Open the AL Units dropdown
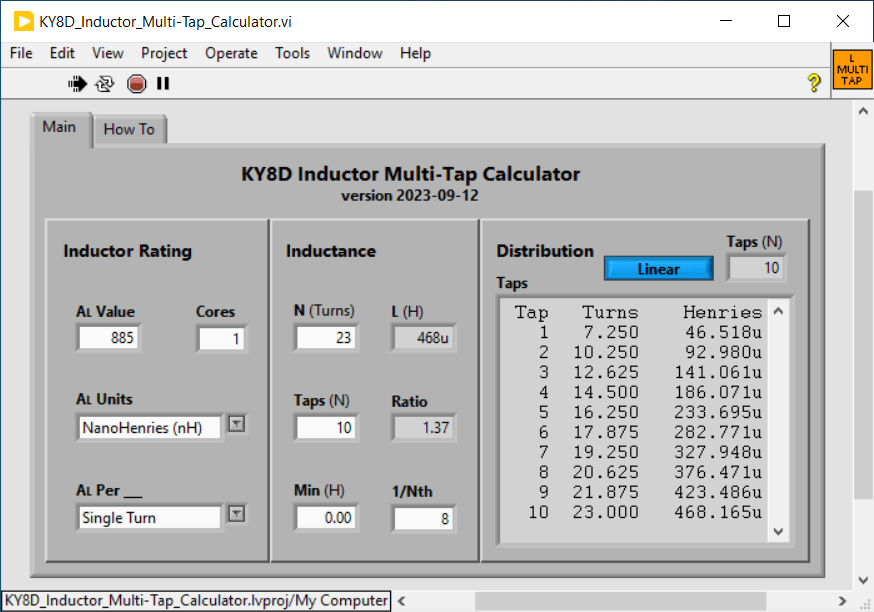This screenshot has height=612, width=874. [237, 425]
